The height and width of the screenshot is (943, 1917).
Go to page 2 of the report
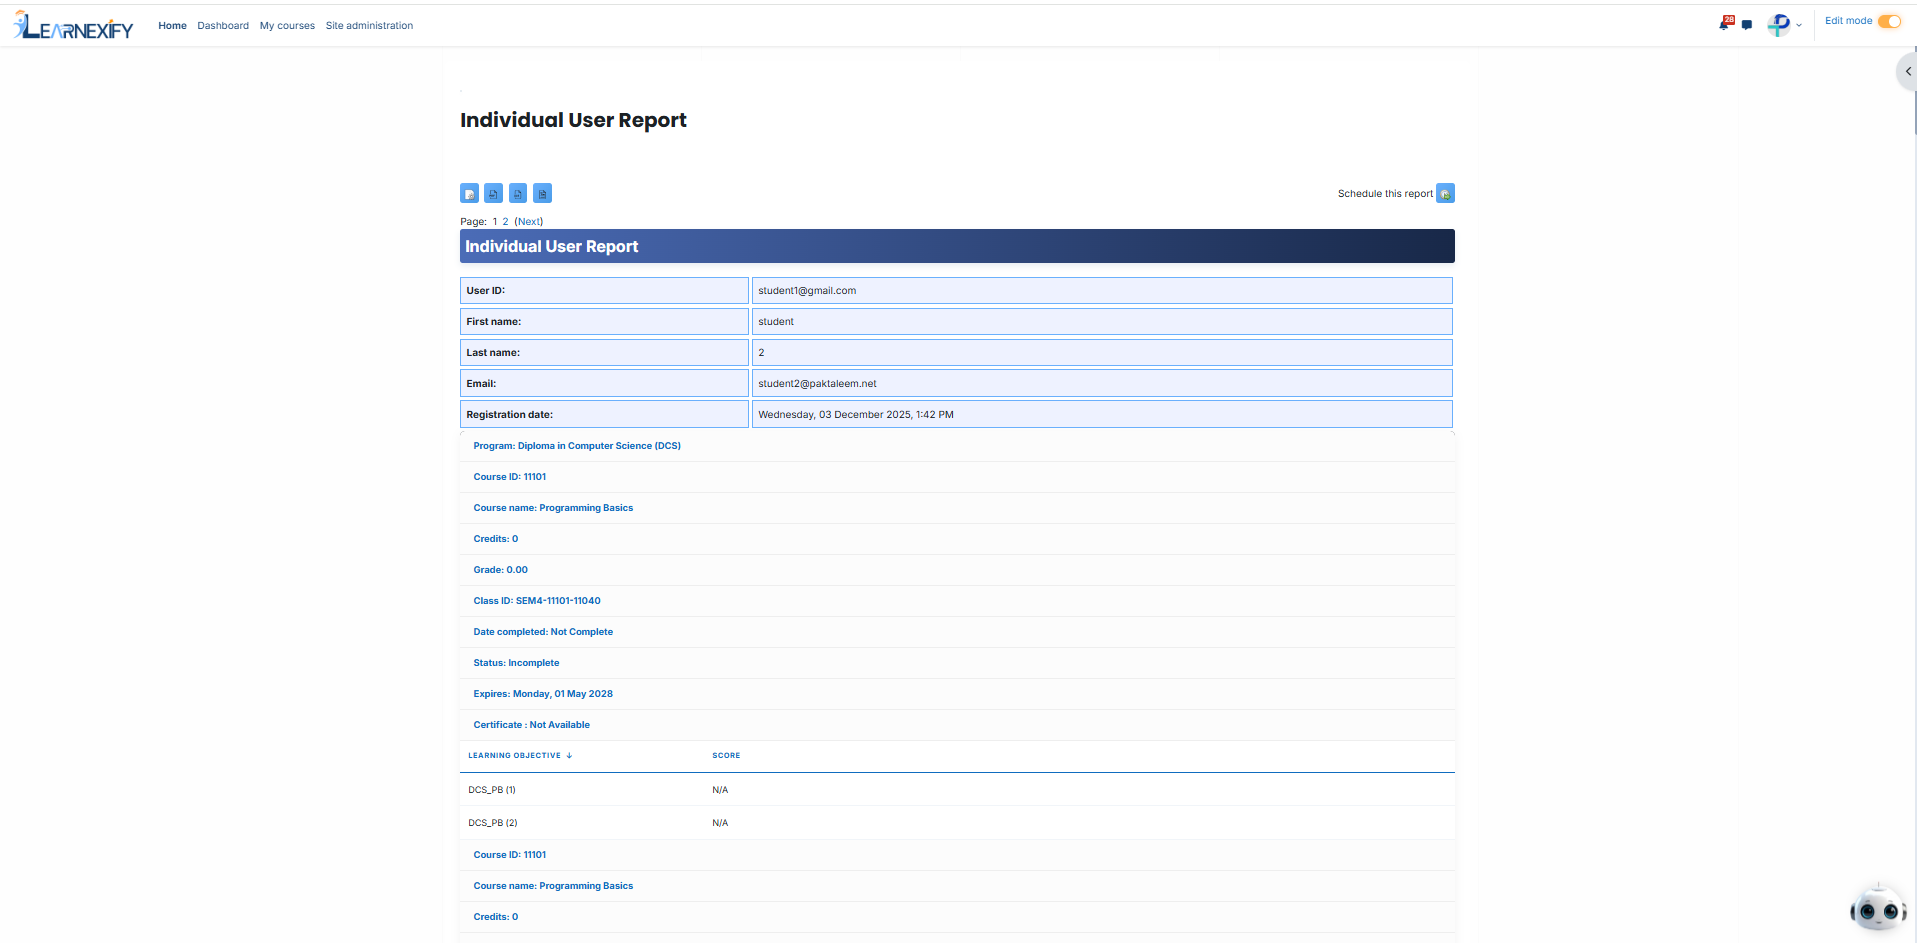pyautogui.click(x=505, y=222)
